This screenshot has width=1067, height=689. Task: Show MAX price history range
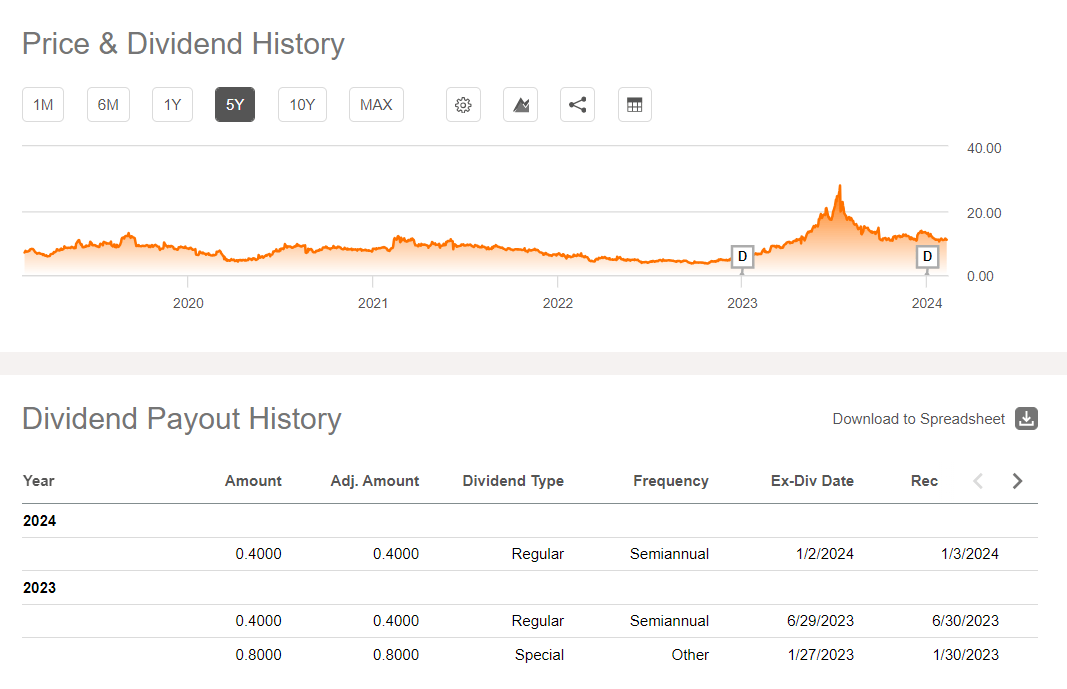tap(376, 105)
